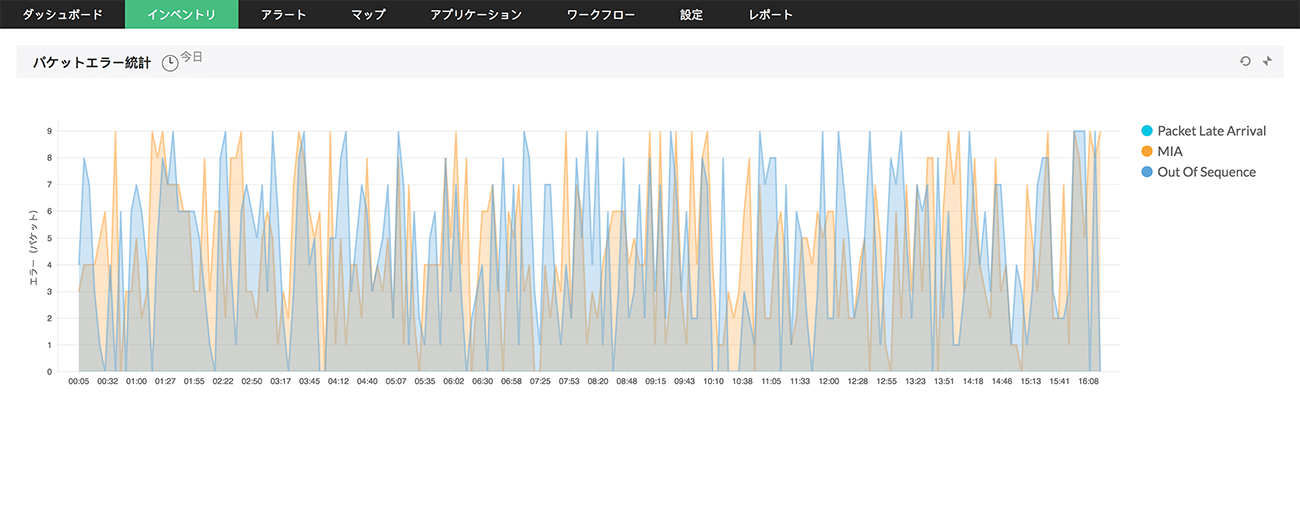
Task: Click the blue Out Of Sequence swatch
Action: point(1147,172)
